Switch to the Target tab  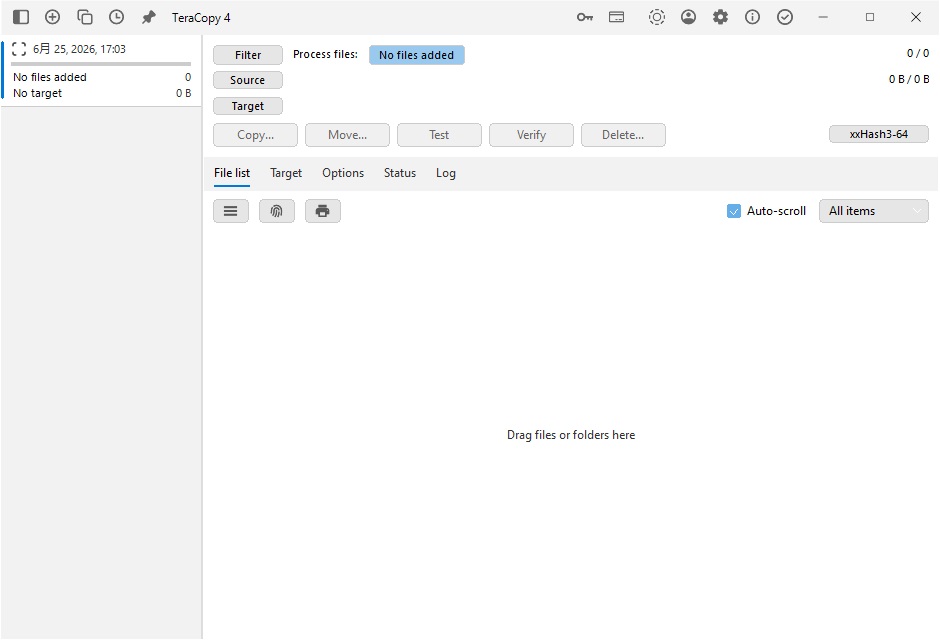(286, 173)
